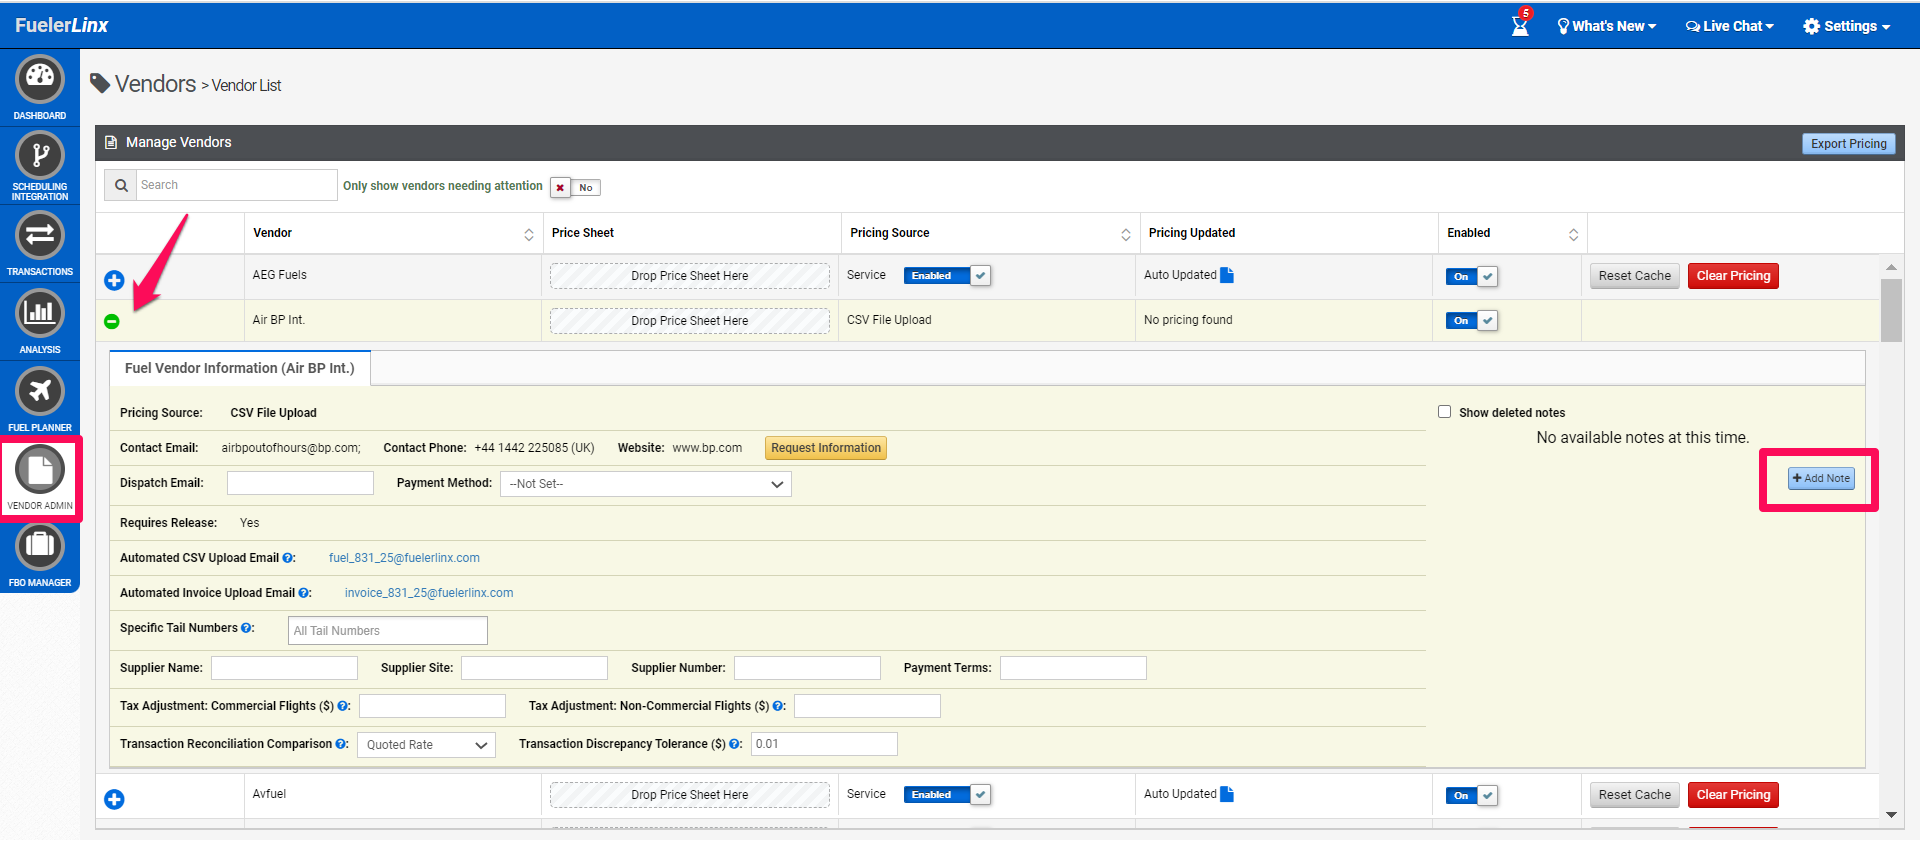Click Transaction Discrepancy Tolerance value field
The width and height of the screenshot is (1920, 847).
tap(824, 744)
